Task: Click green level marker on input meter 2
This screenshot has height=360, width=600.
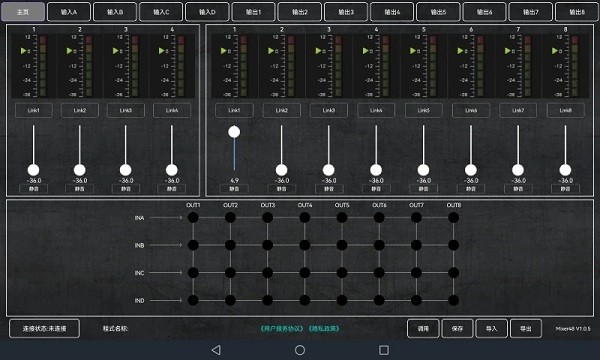Action: pyautogui.click(x=69, y=50)
